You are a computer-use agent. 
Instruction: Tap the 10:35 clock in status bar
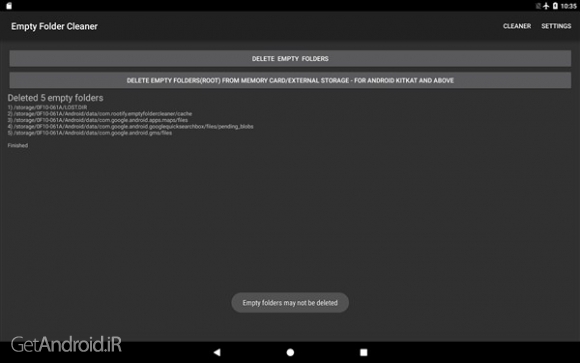point(568,6)
